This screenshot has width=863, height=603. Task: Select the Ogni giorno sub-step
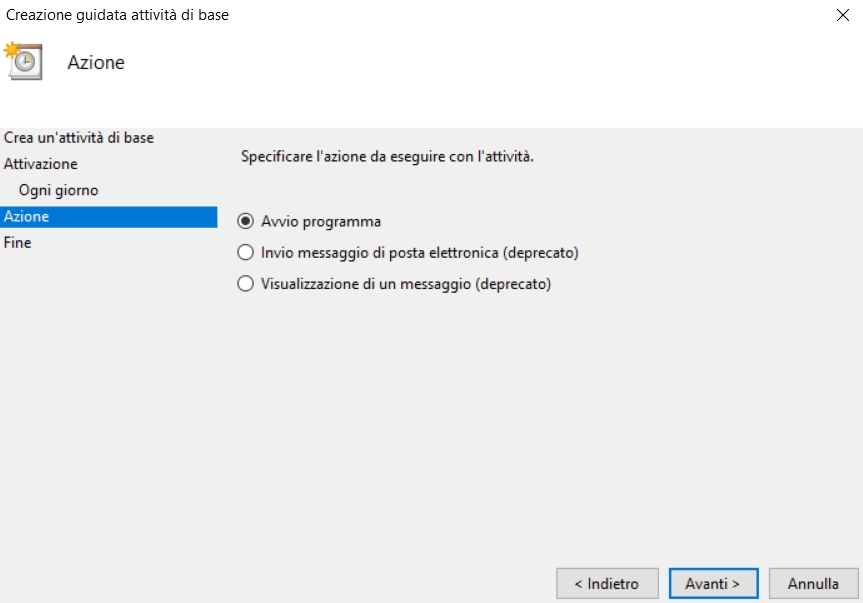(x=58, y=190)
